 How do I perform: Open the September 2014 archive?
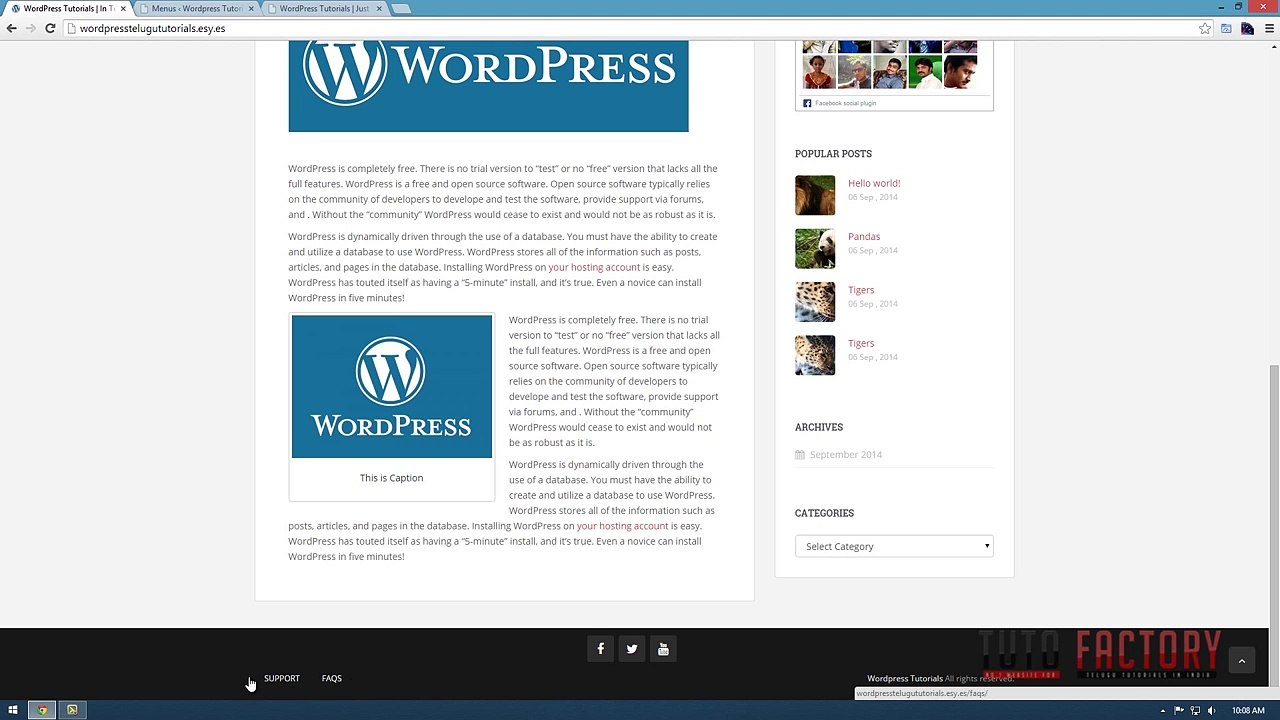coord(846,455)
